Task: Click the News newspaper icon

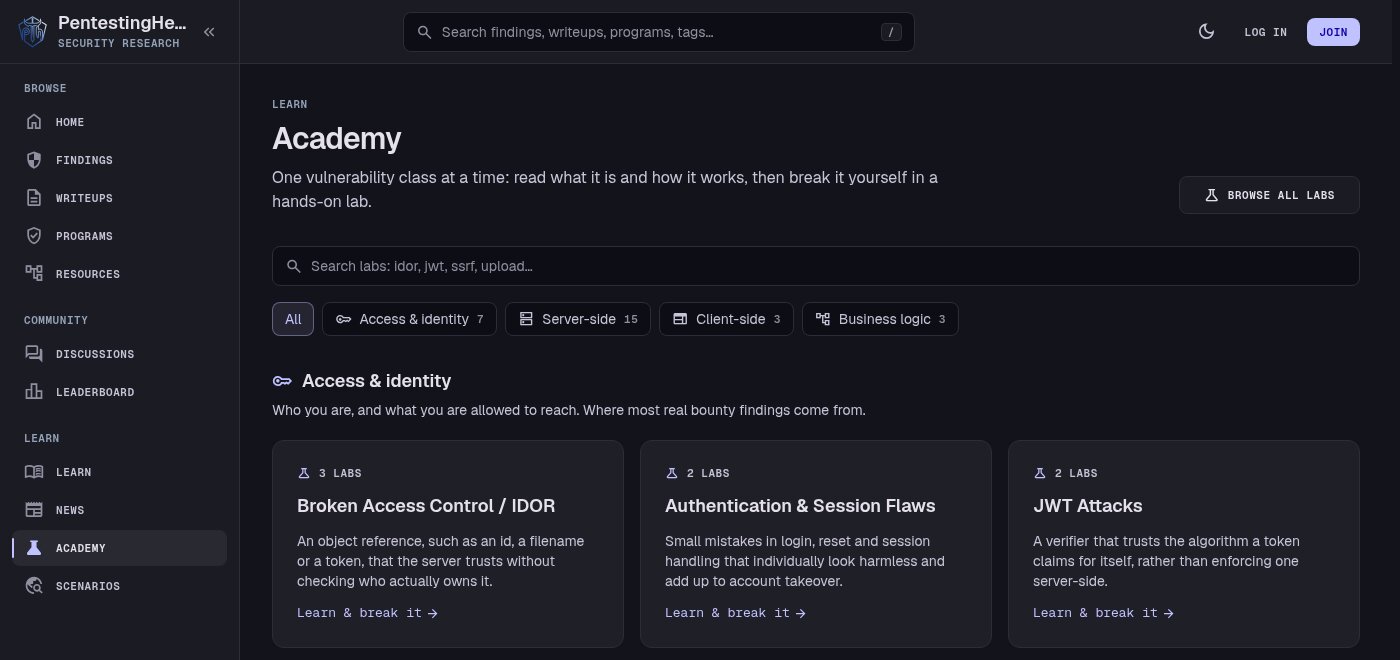Action: point(34,510)
